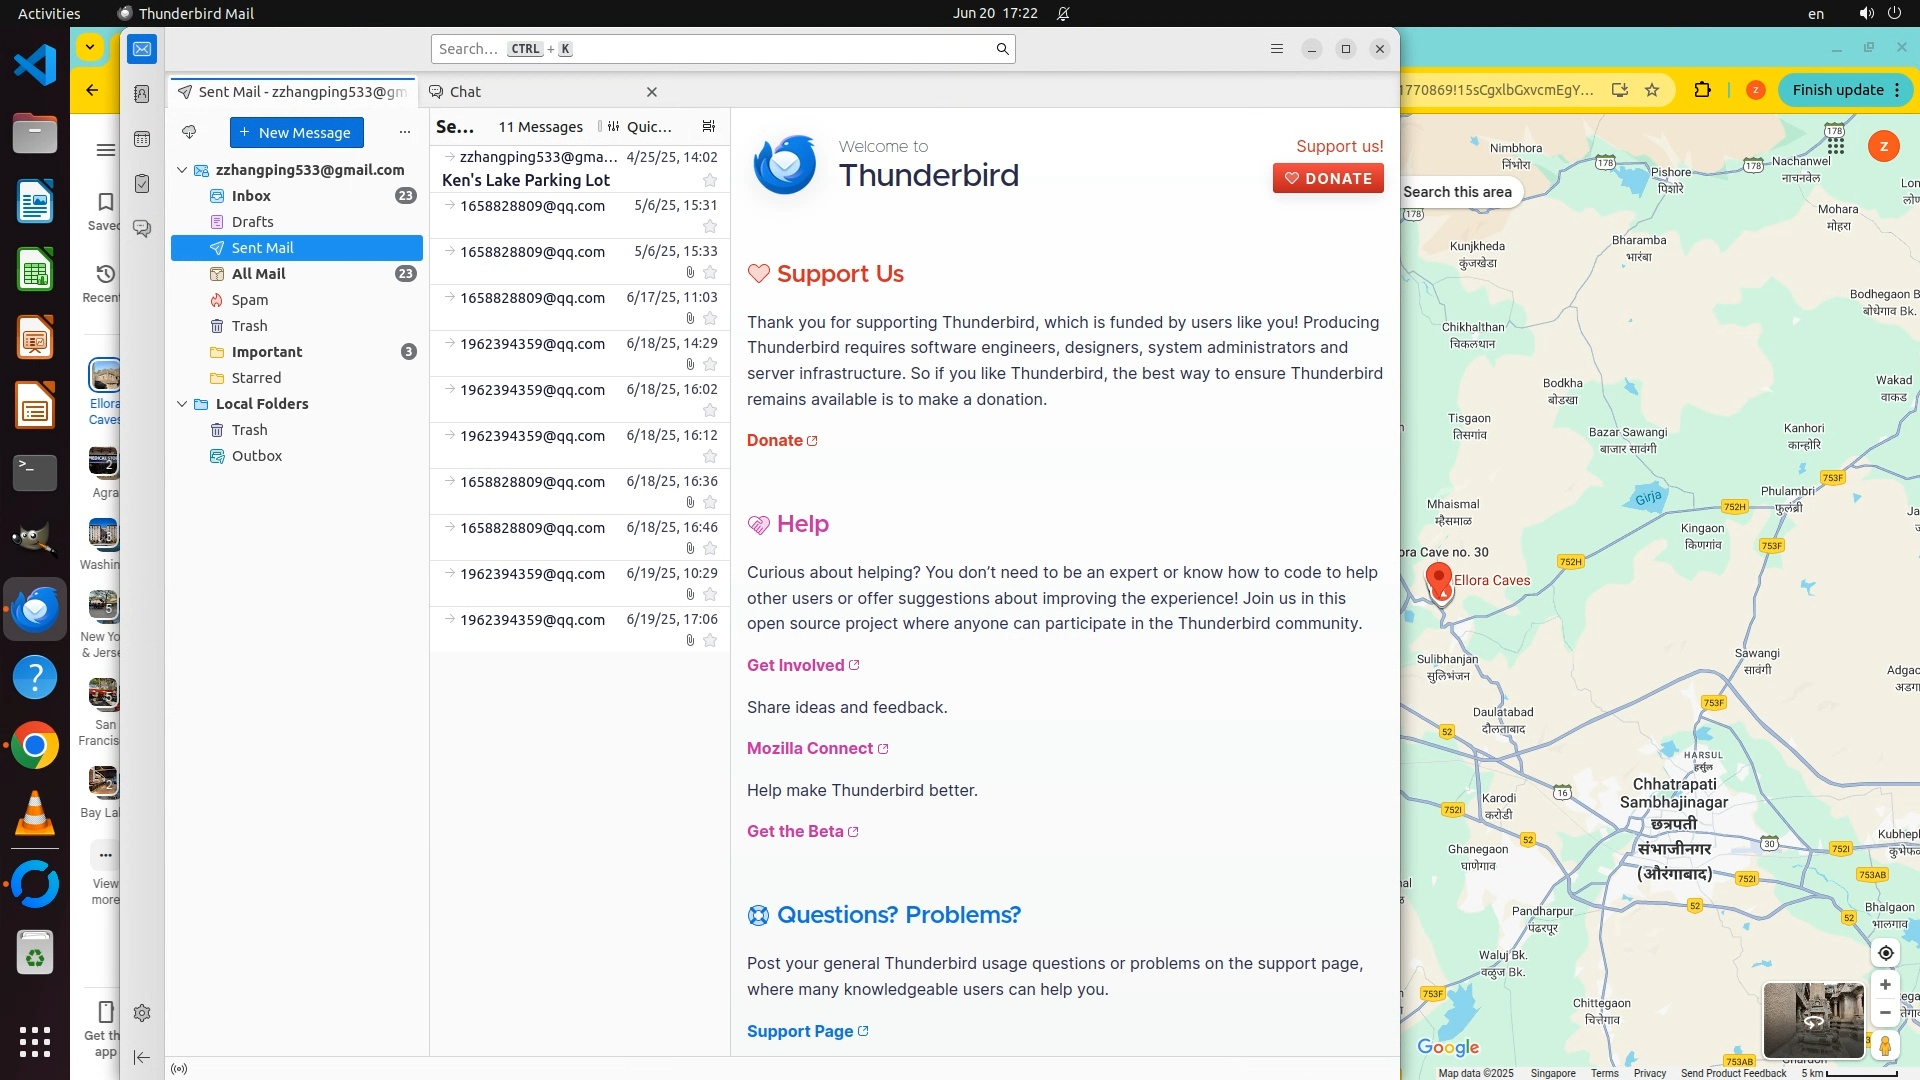
Task: Open the Calendar space icon
Action: pos(142,139)
